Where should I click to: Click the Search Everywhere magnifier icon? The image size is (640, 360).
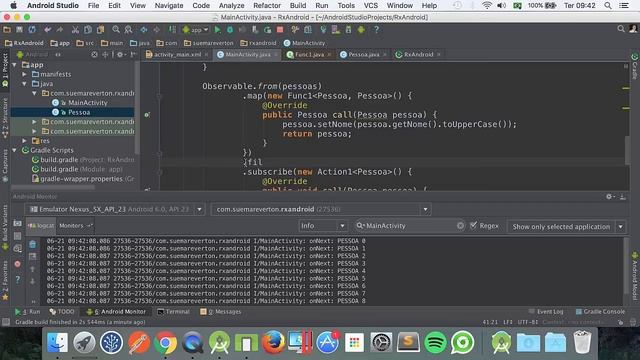pos(621,29)
